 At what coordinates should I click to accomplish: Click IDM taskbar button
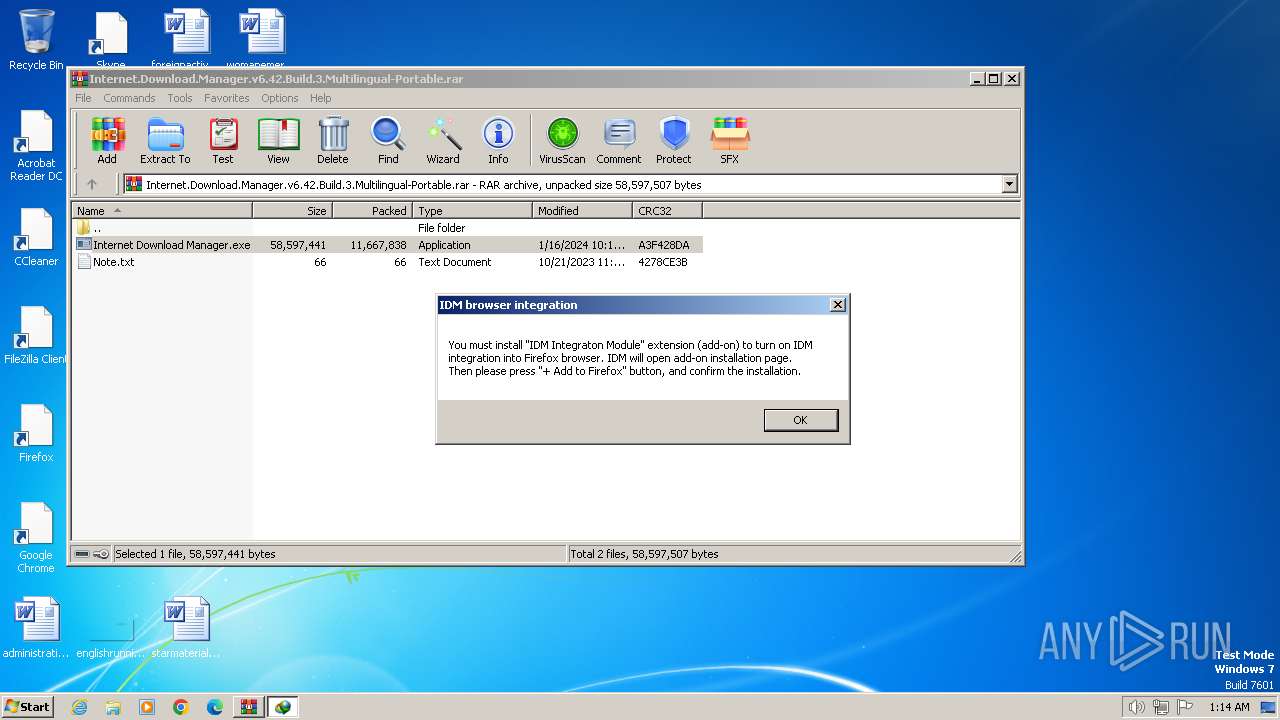[283, 707]
